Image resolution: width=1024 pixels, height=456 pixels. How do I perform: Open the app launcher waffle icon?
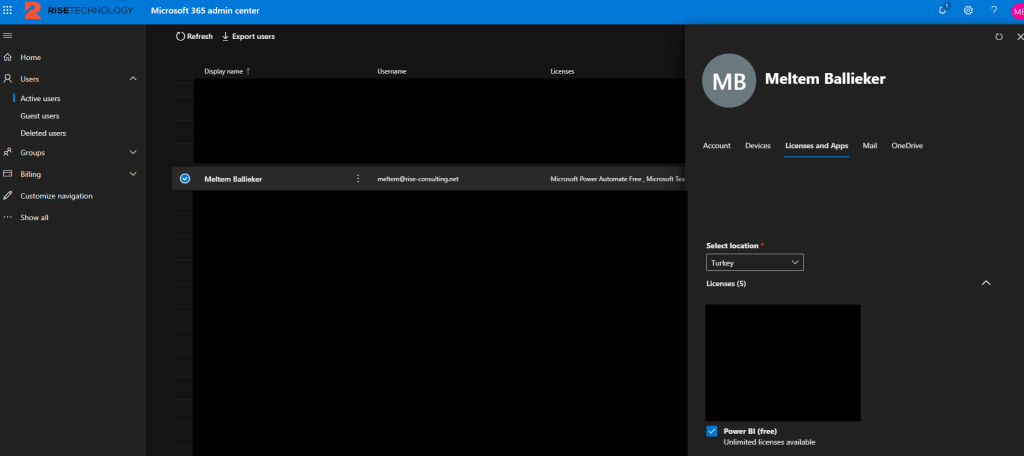tap(9, 10)
